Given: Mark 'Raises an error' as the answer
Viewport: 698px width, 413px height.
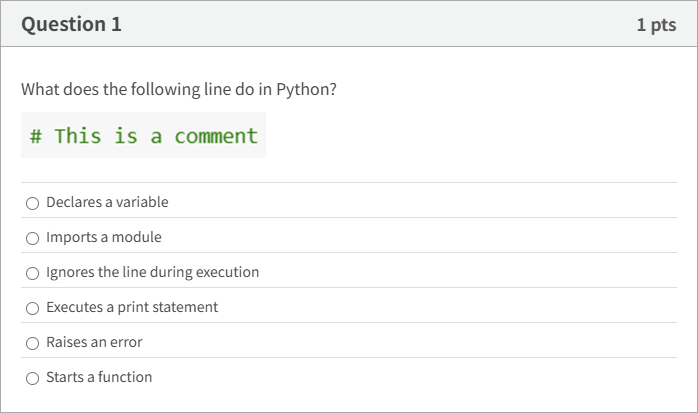Looking at the screenshot, I should [x=32, y=343].
